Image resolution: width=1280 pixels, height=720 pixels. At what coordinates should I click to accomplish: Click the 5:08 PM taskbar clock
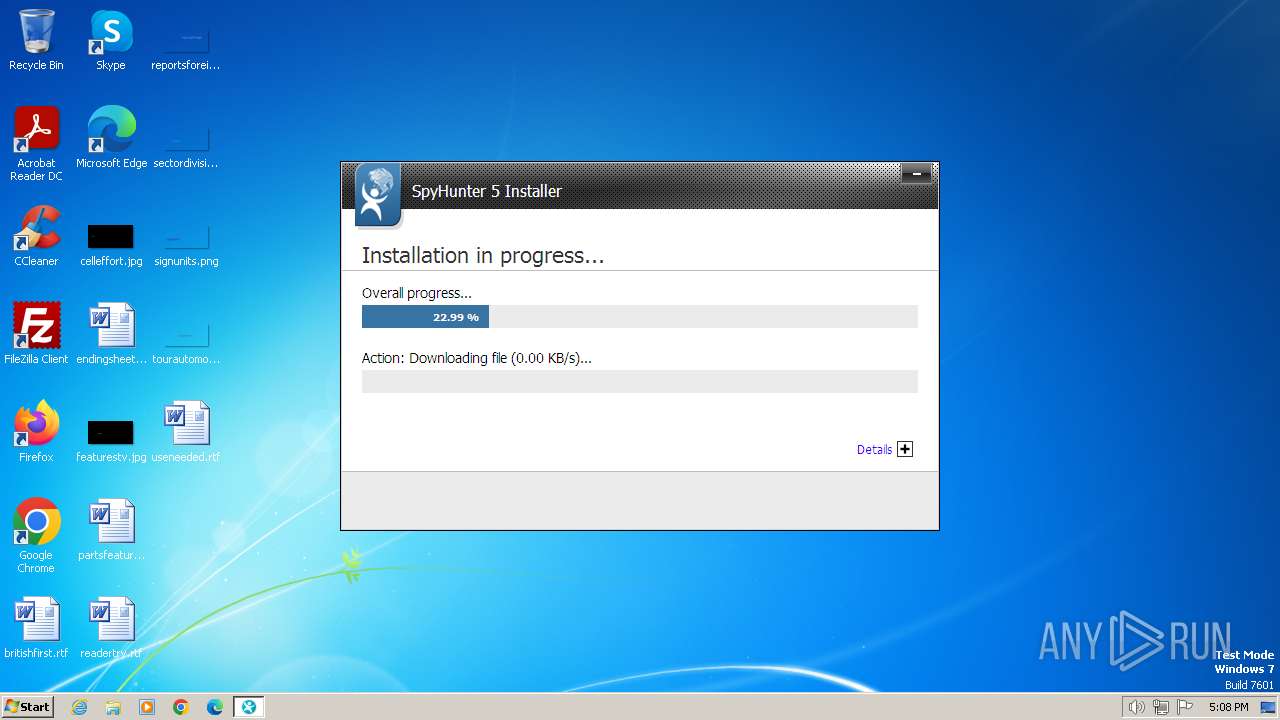(x=1228, y=707)
